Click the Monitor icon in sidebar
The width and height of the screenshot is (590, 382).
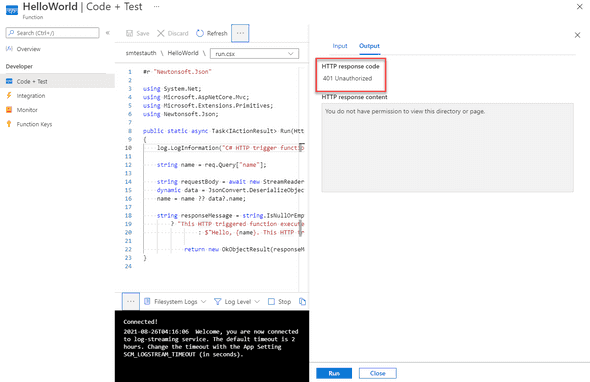[9, 110]
